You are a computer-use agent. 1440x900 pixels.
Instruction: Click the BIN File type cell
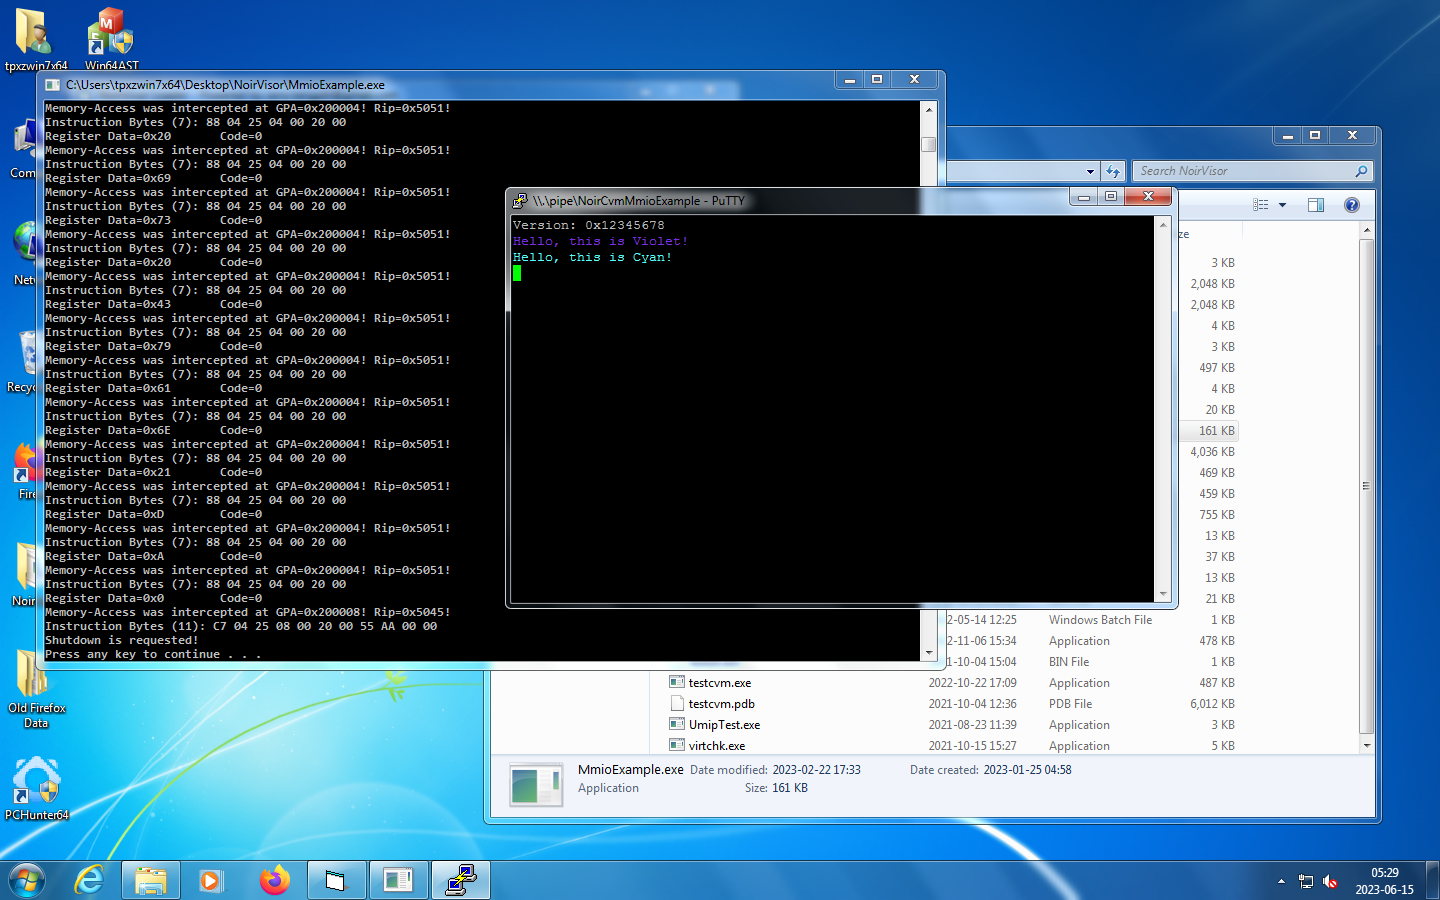click(x=1069, y=662)
